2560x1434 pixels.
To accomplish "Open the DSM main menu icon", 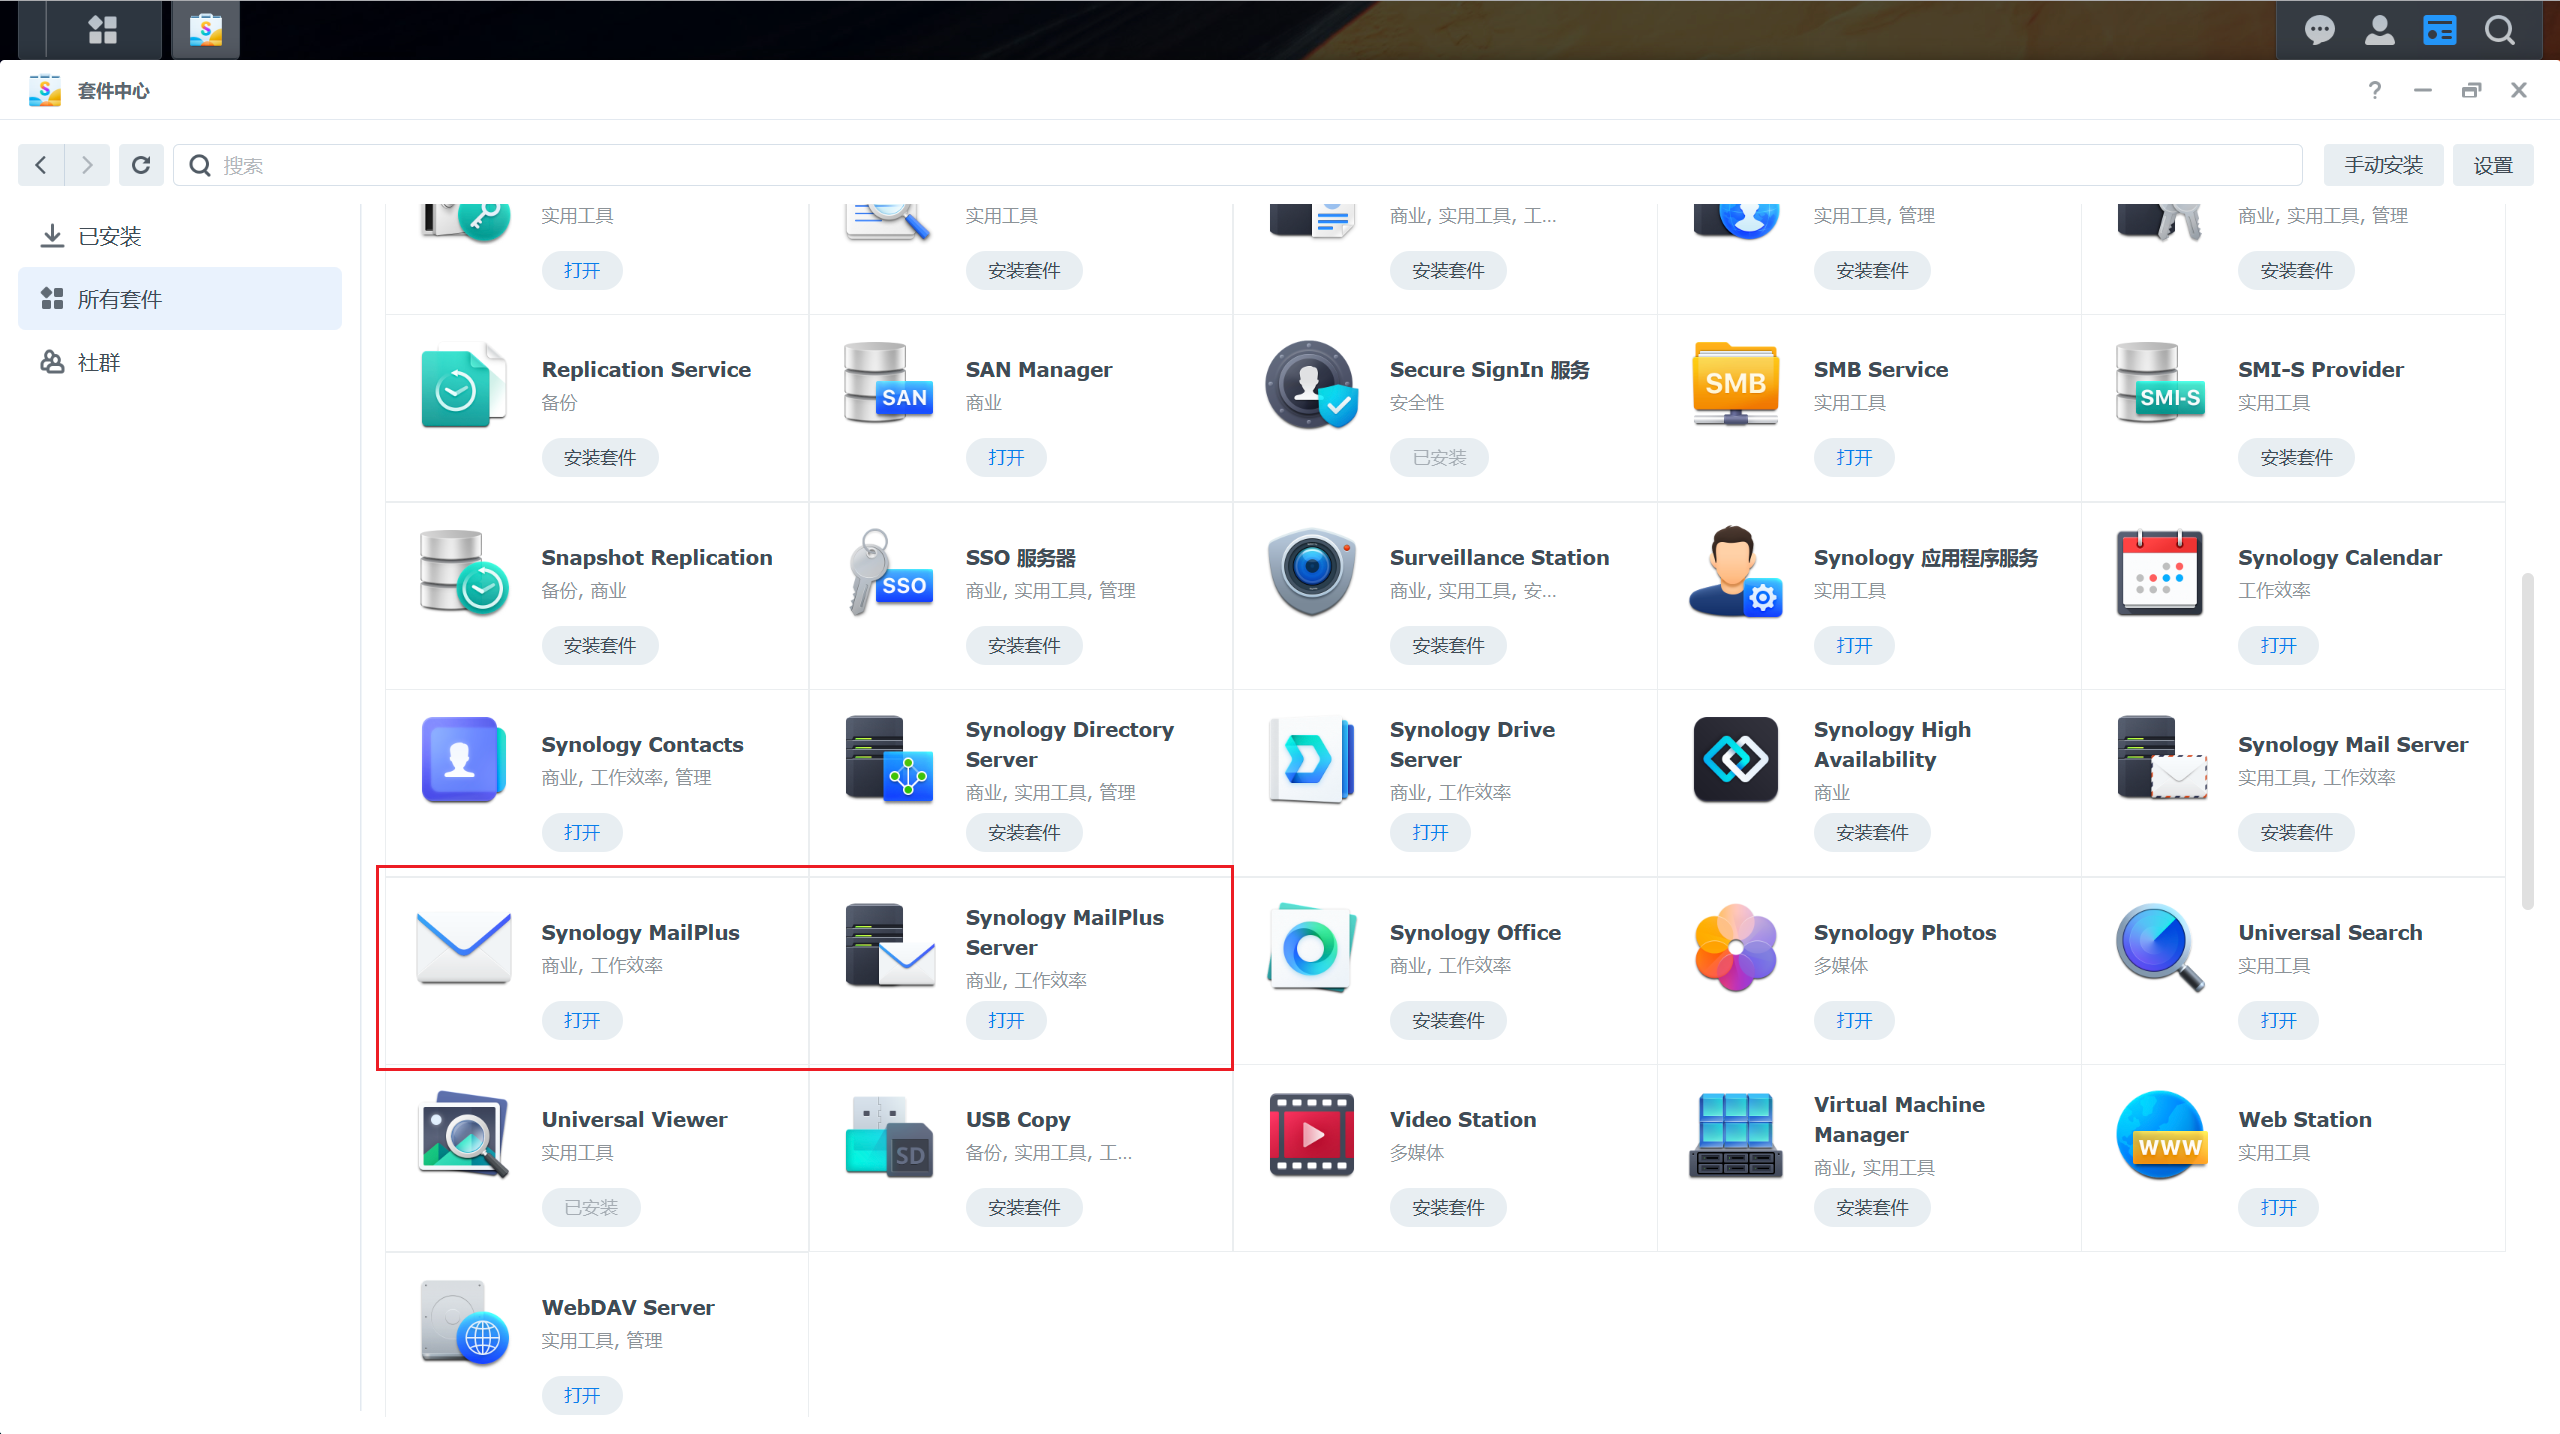I will 102,30.
